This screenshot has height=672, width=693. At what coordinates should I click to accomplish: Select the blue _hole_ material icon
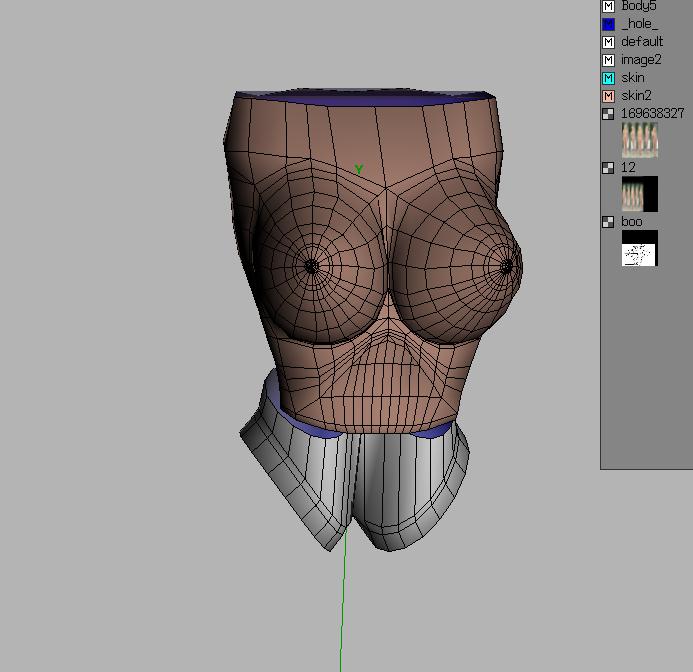[x=608, y=24]
